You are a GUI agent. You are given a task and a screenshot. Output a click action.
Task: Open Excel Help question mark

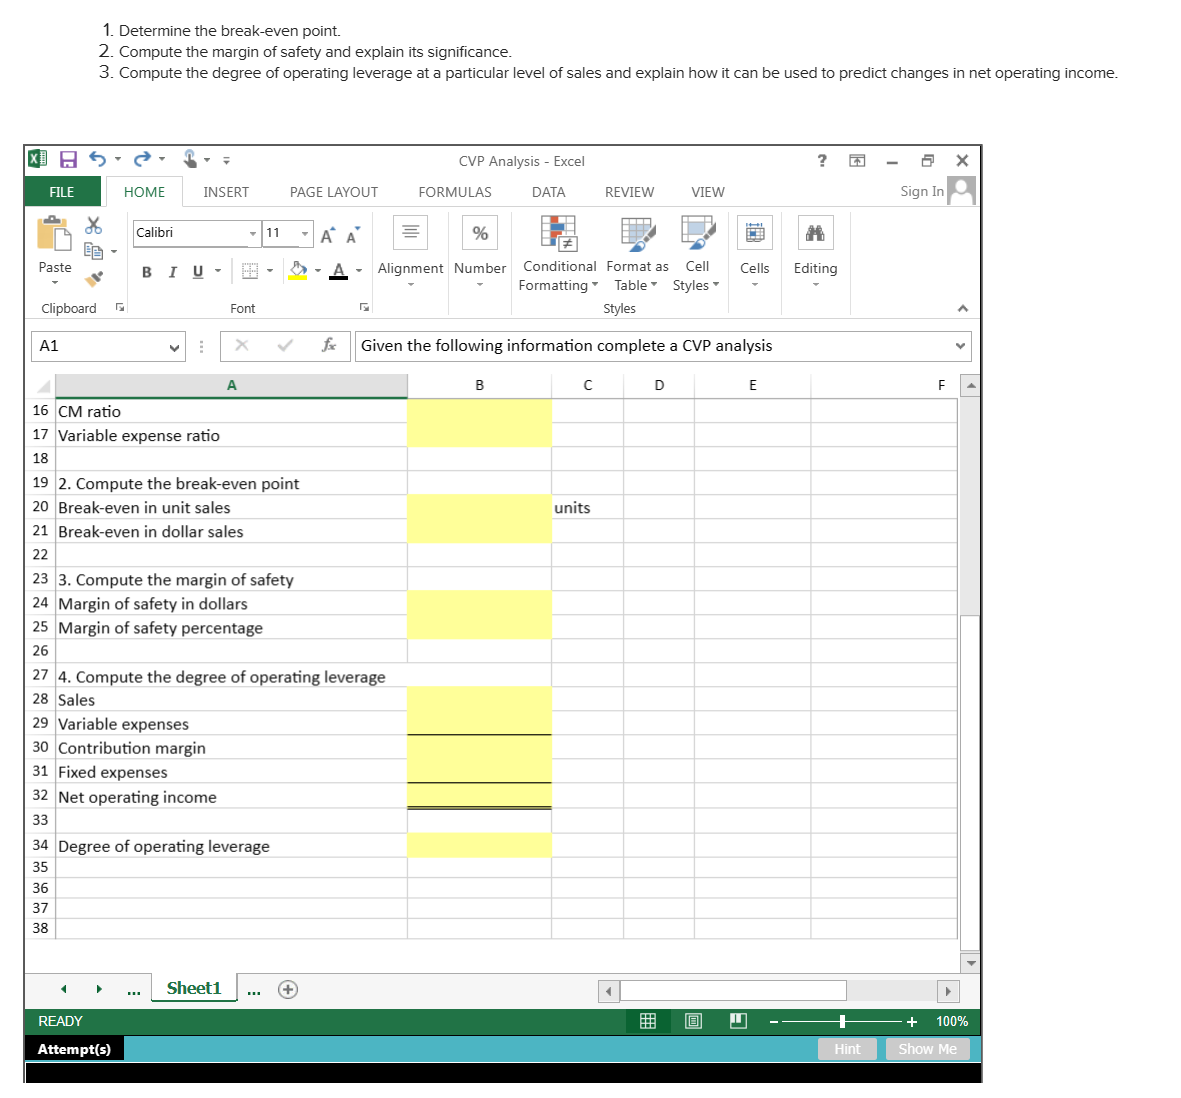pyautogui.click(x=822, y=160)
